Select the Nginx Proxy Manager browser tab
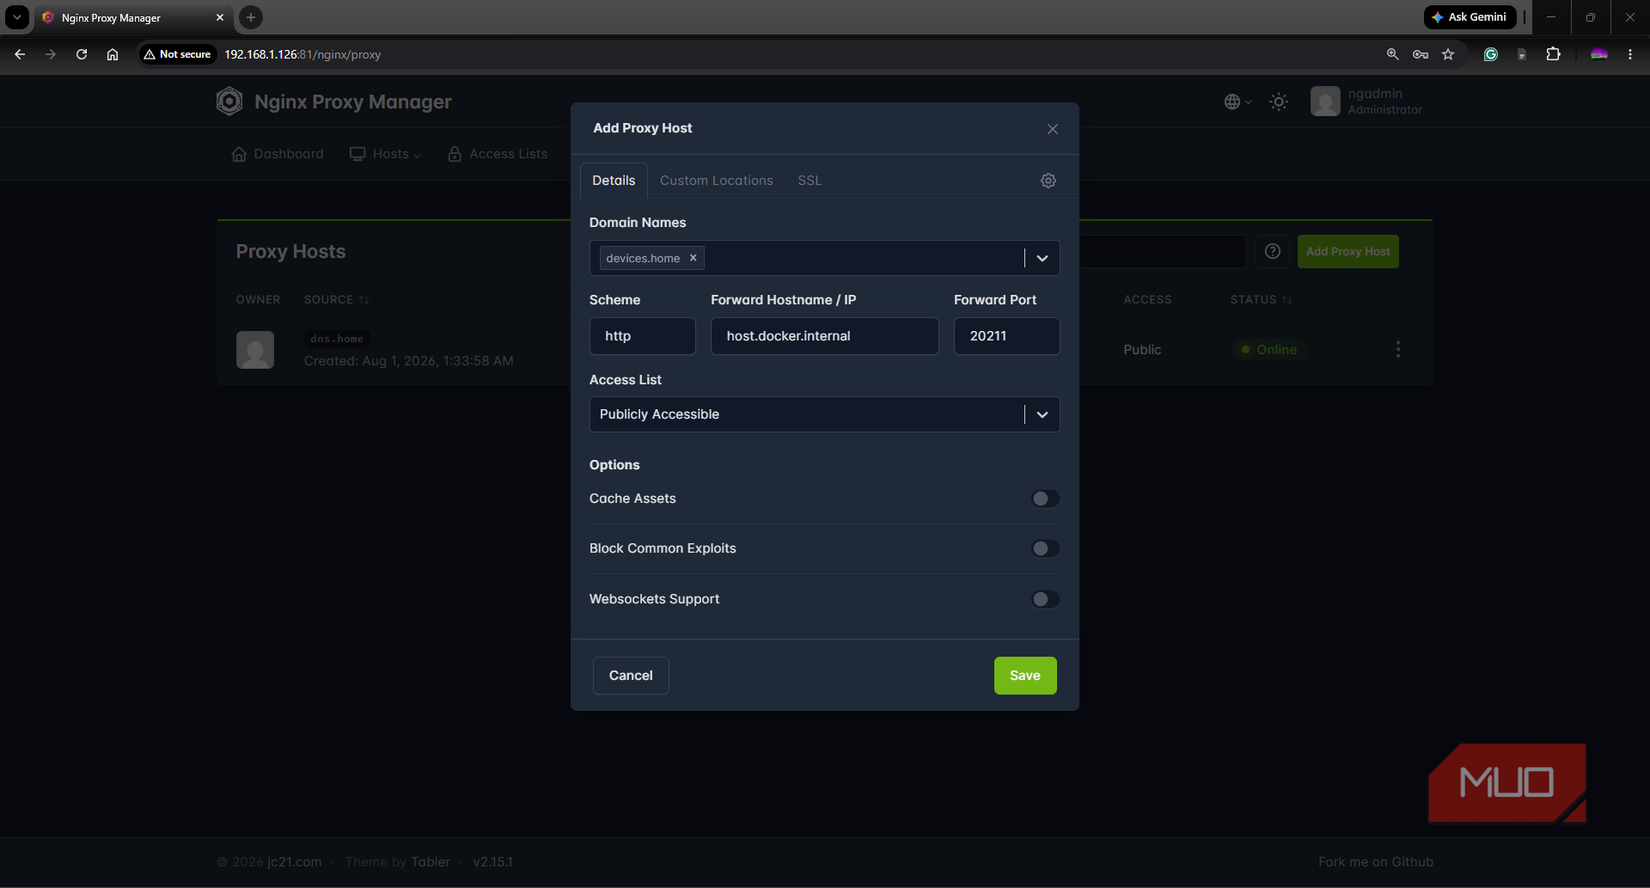Screen dimensions: 1650x888 pos(133,17)
